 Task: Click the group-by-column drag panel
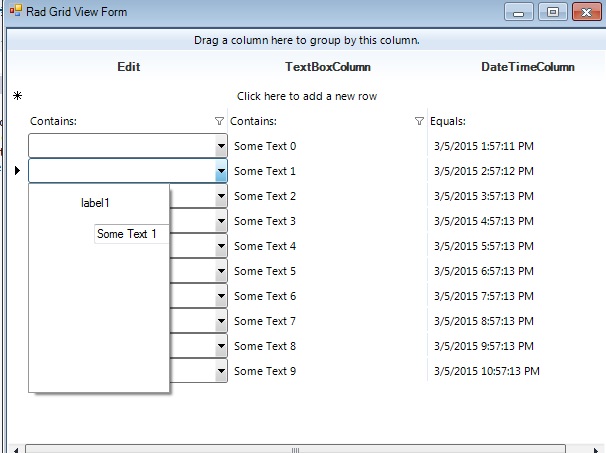306,41
